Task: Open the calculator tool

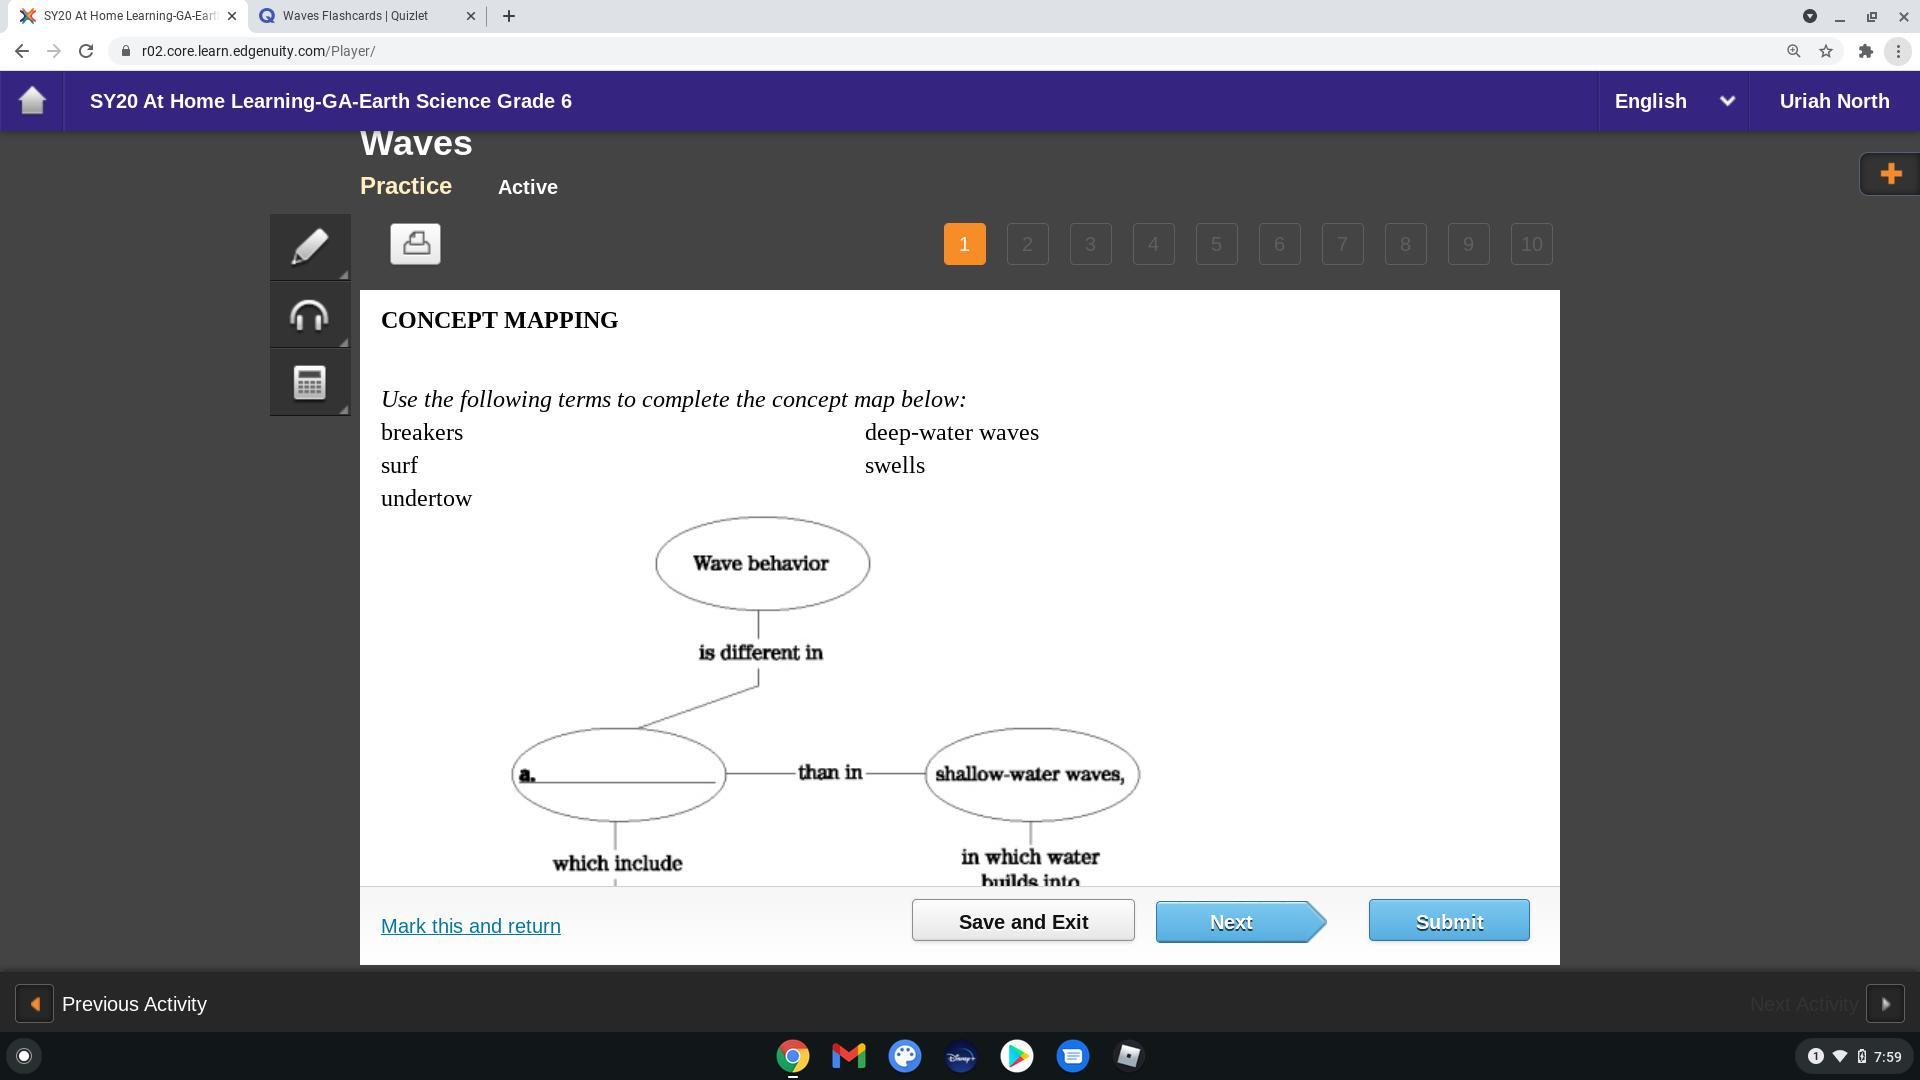Action: click(309, 382)
